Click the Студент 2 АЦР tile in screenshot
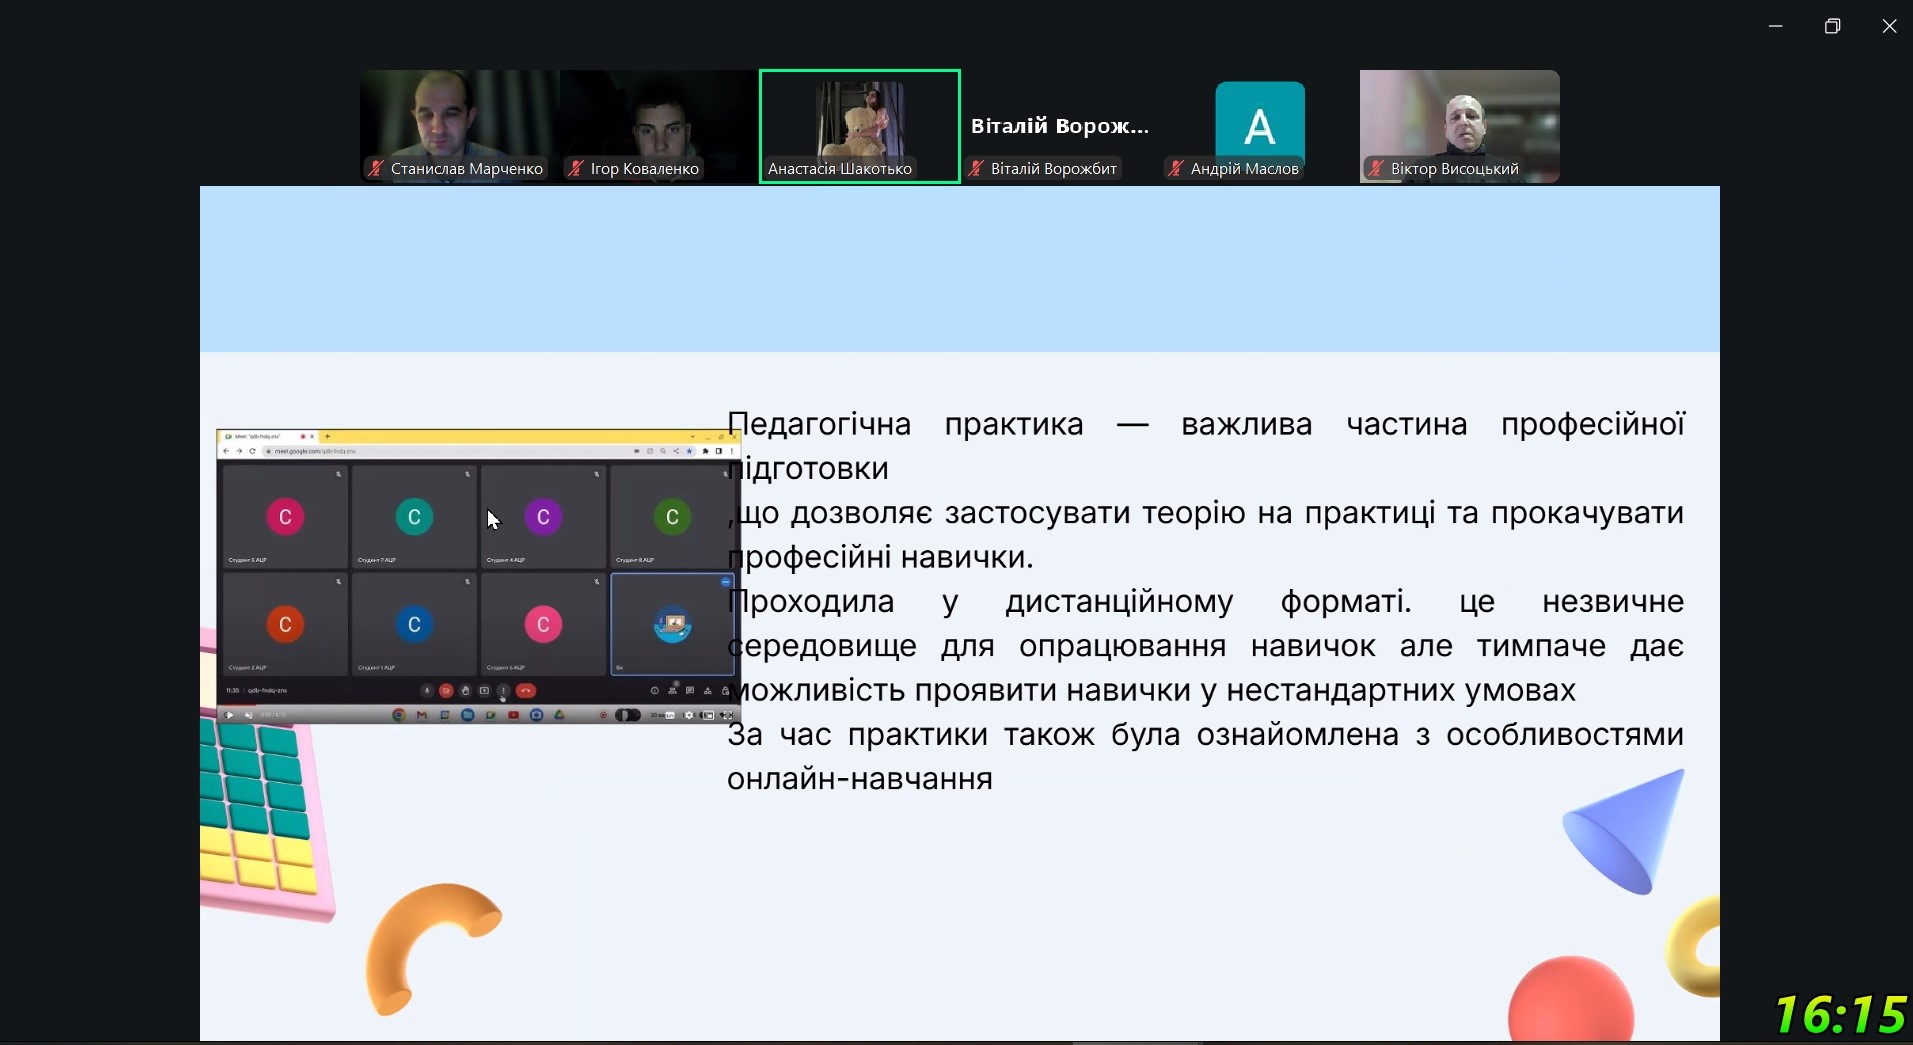 [285, 624]
